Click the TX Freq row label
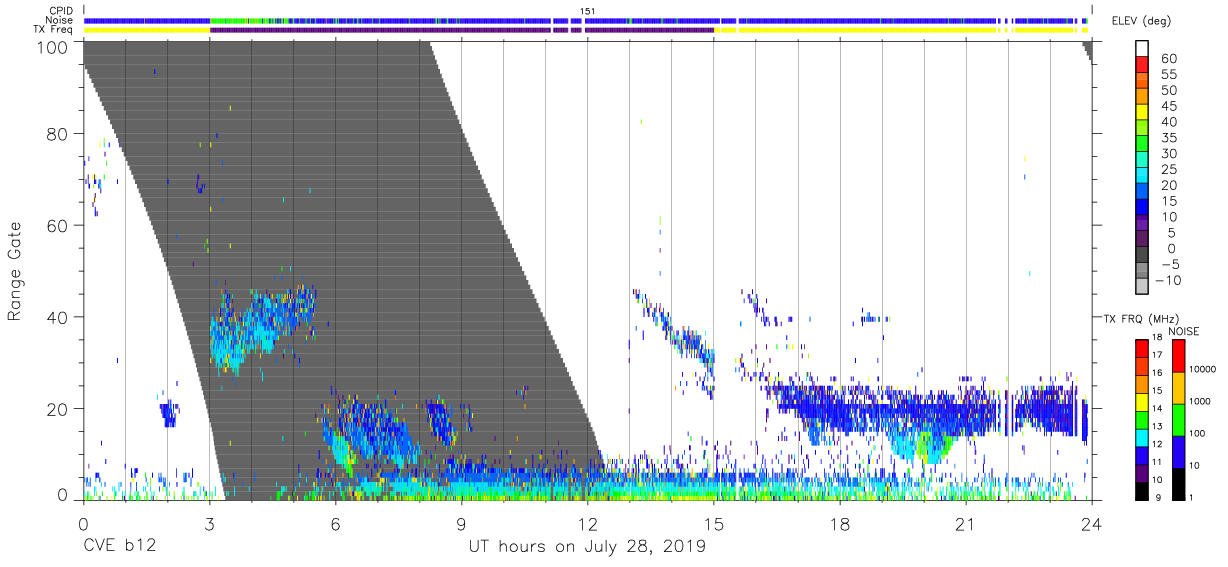This screenshot has width=1228, height=567. (x=54, y=30)
